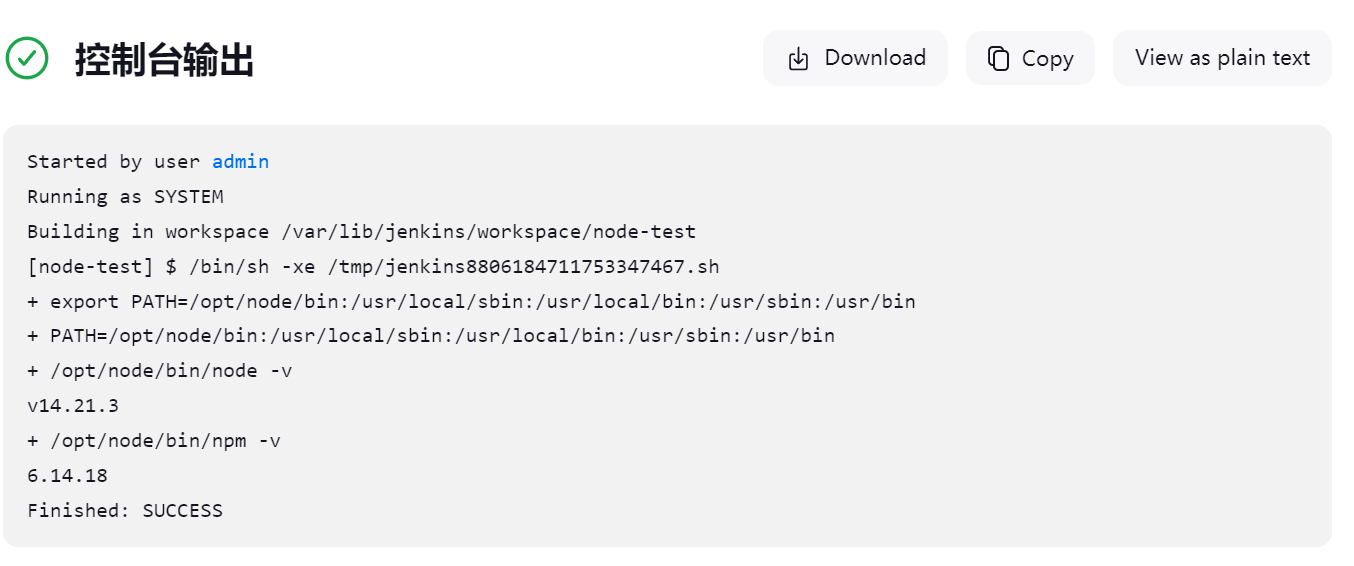This screenshot has width=1354, height=566.
Task: Click the '+ PATH=/opt/node/bin' log line
Action: 431,335
